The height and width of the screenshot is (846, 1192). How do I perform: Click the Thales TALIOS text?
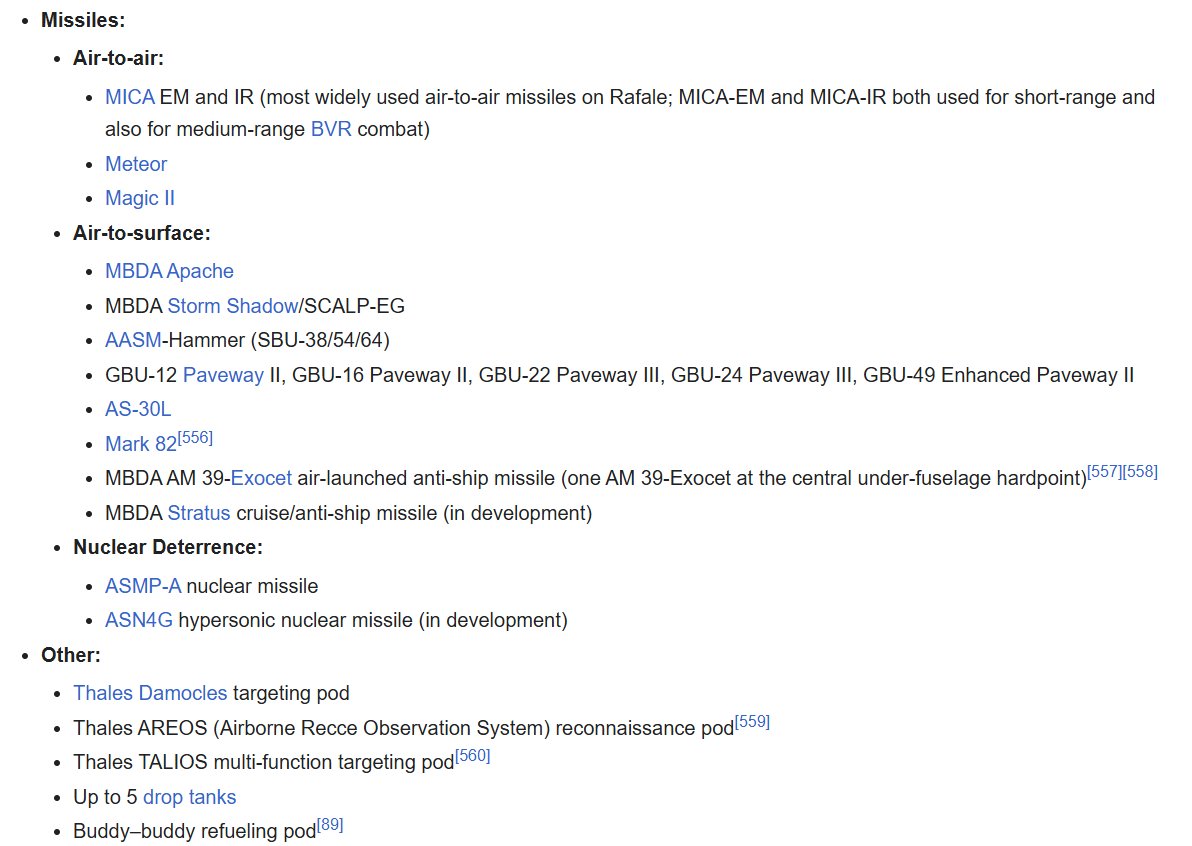coord(140,762)
